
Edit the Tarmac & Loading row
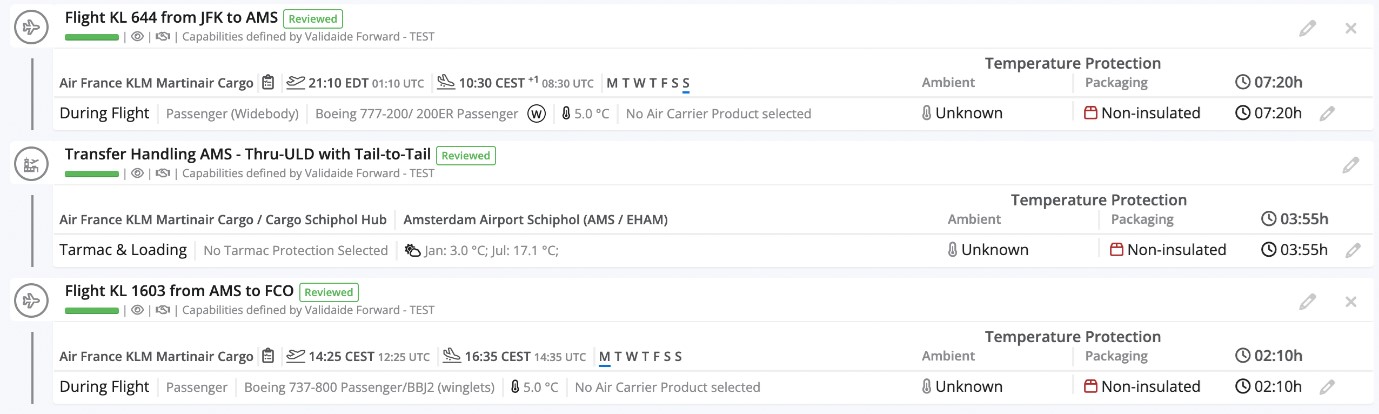click(1353, 250)
